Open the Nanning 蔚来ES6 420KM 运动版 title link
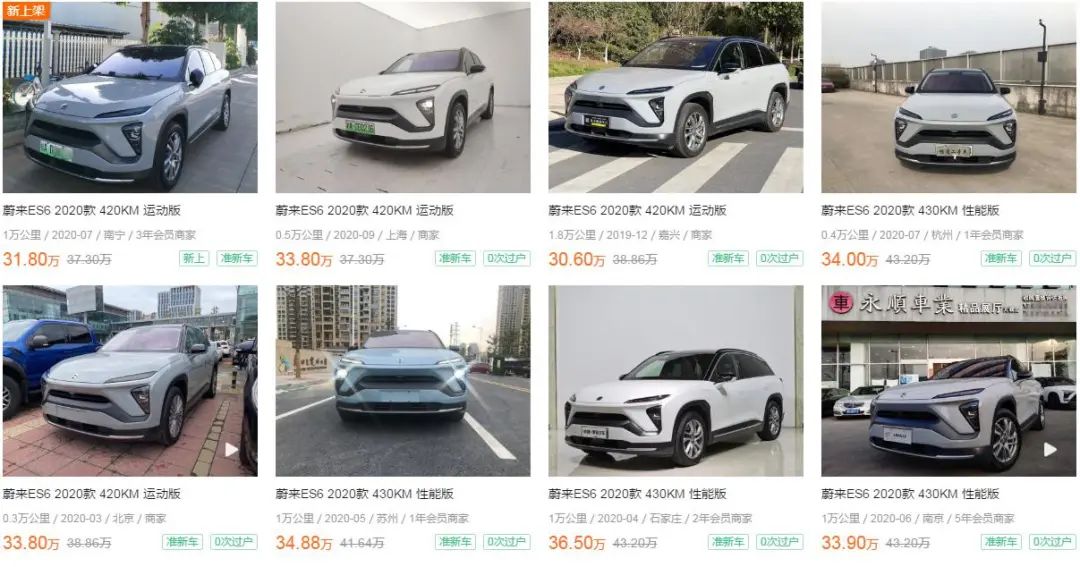Viewport: 1080px width, 567px height. point(92,210)
